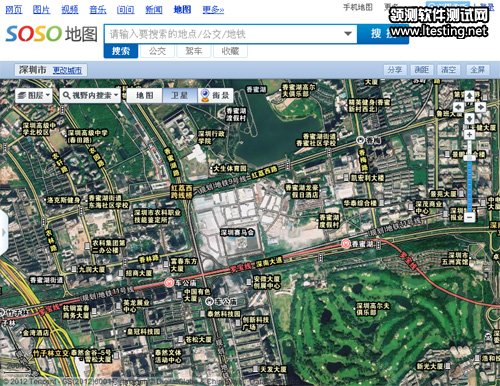Open the 视频 video link
Screen dimensions: 500x386
pos(70,9)
